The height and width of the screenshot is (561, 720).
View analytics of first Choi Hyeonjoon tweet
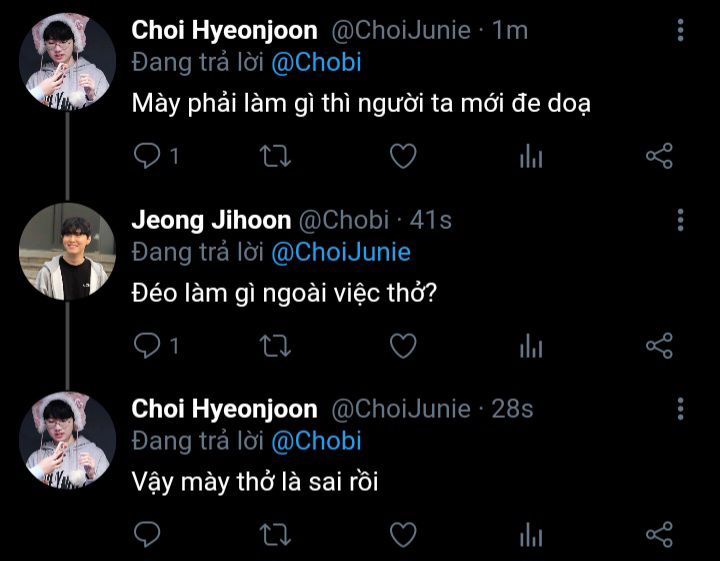(531, 156)
